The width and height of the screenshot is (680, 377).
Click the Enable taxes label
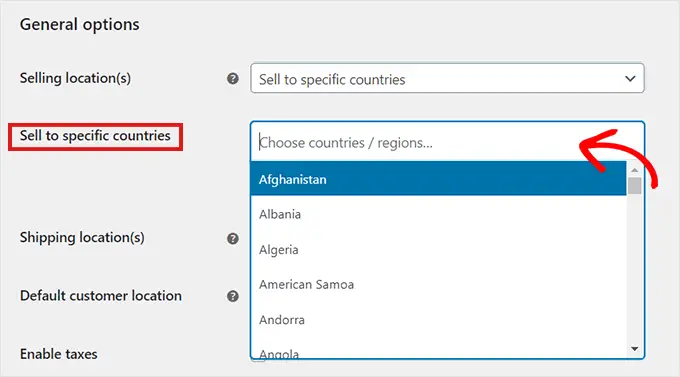[59, 354]
